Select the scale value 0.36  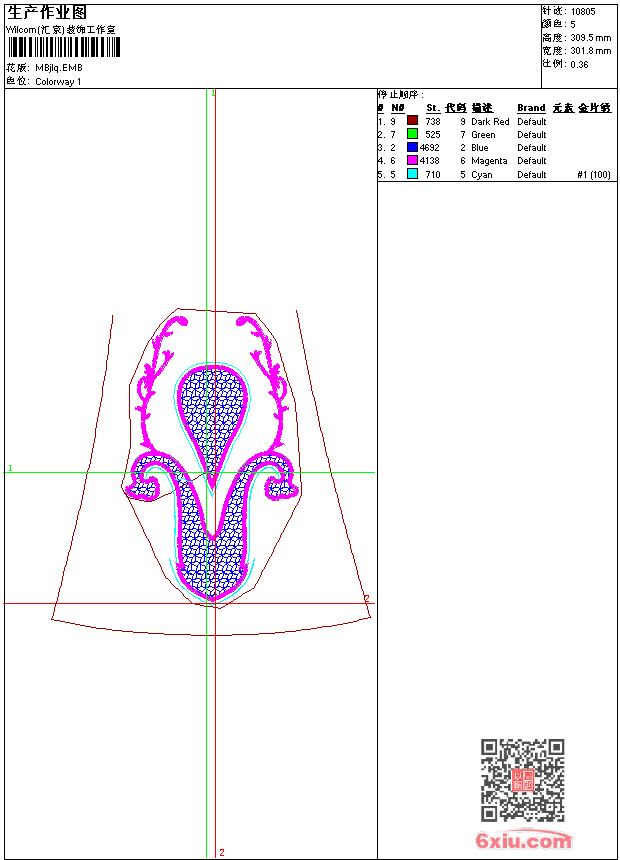579,65
